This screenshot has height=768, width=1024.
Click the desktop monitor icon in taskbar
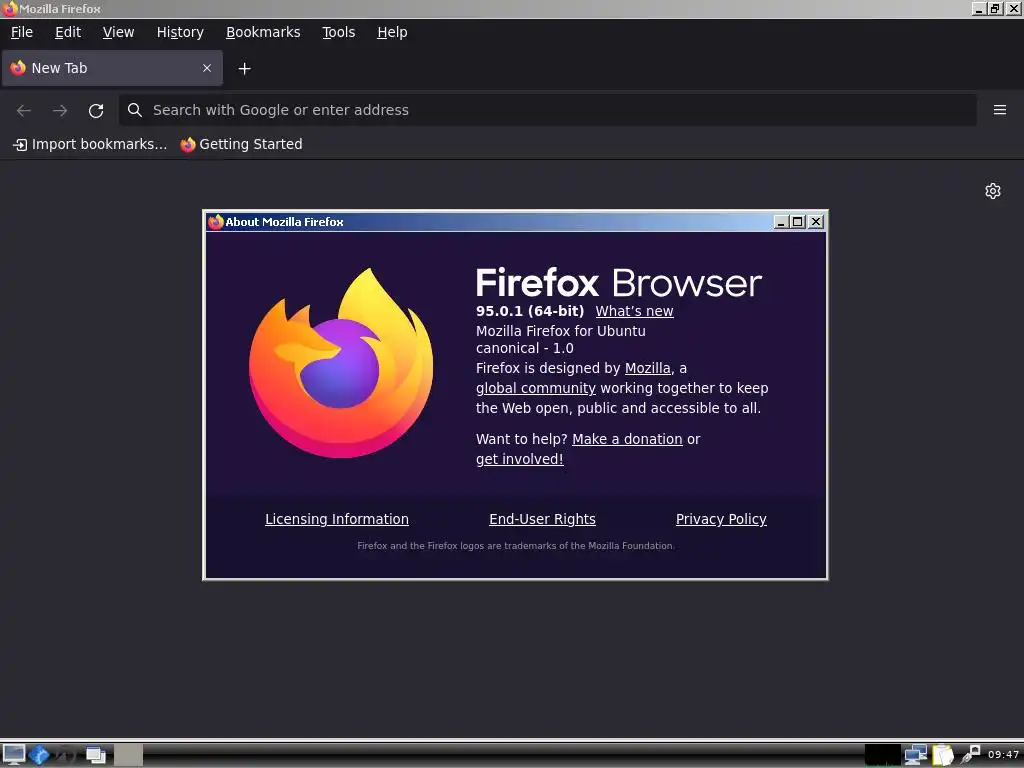(x=14, y=755)
